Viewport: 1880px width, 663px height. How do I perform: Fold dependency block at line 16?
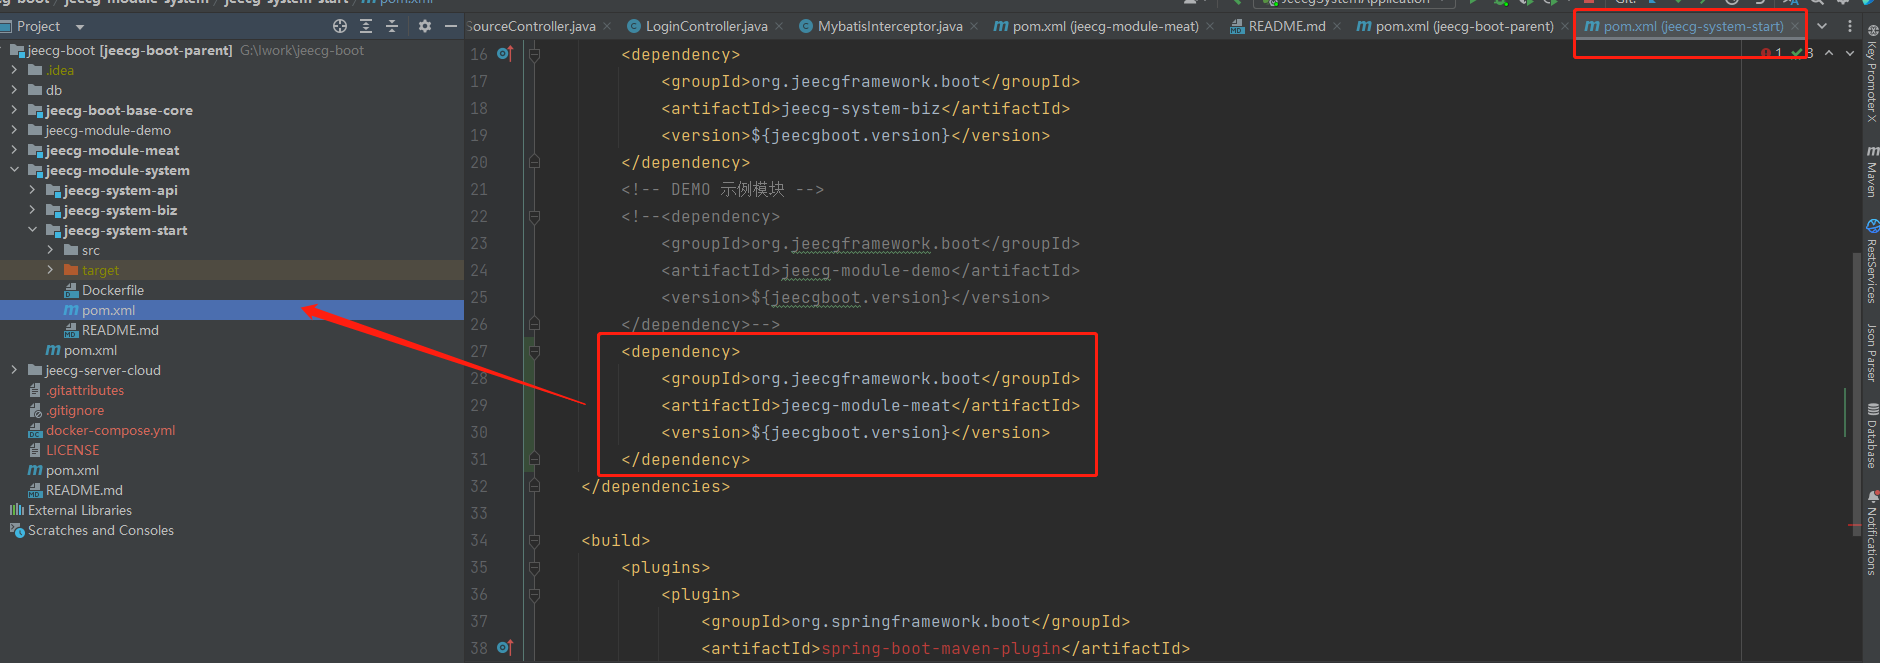click(x=534, y=55)
